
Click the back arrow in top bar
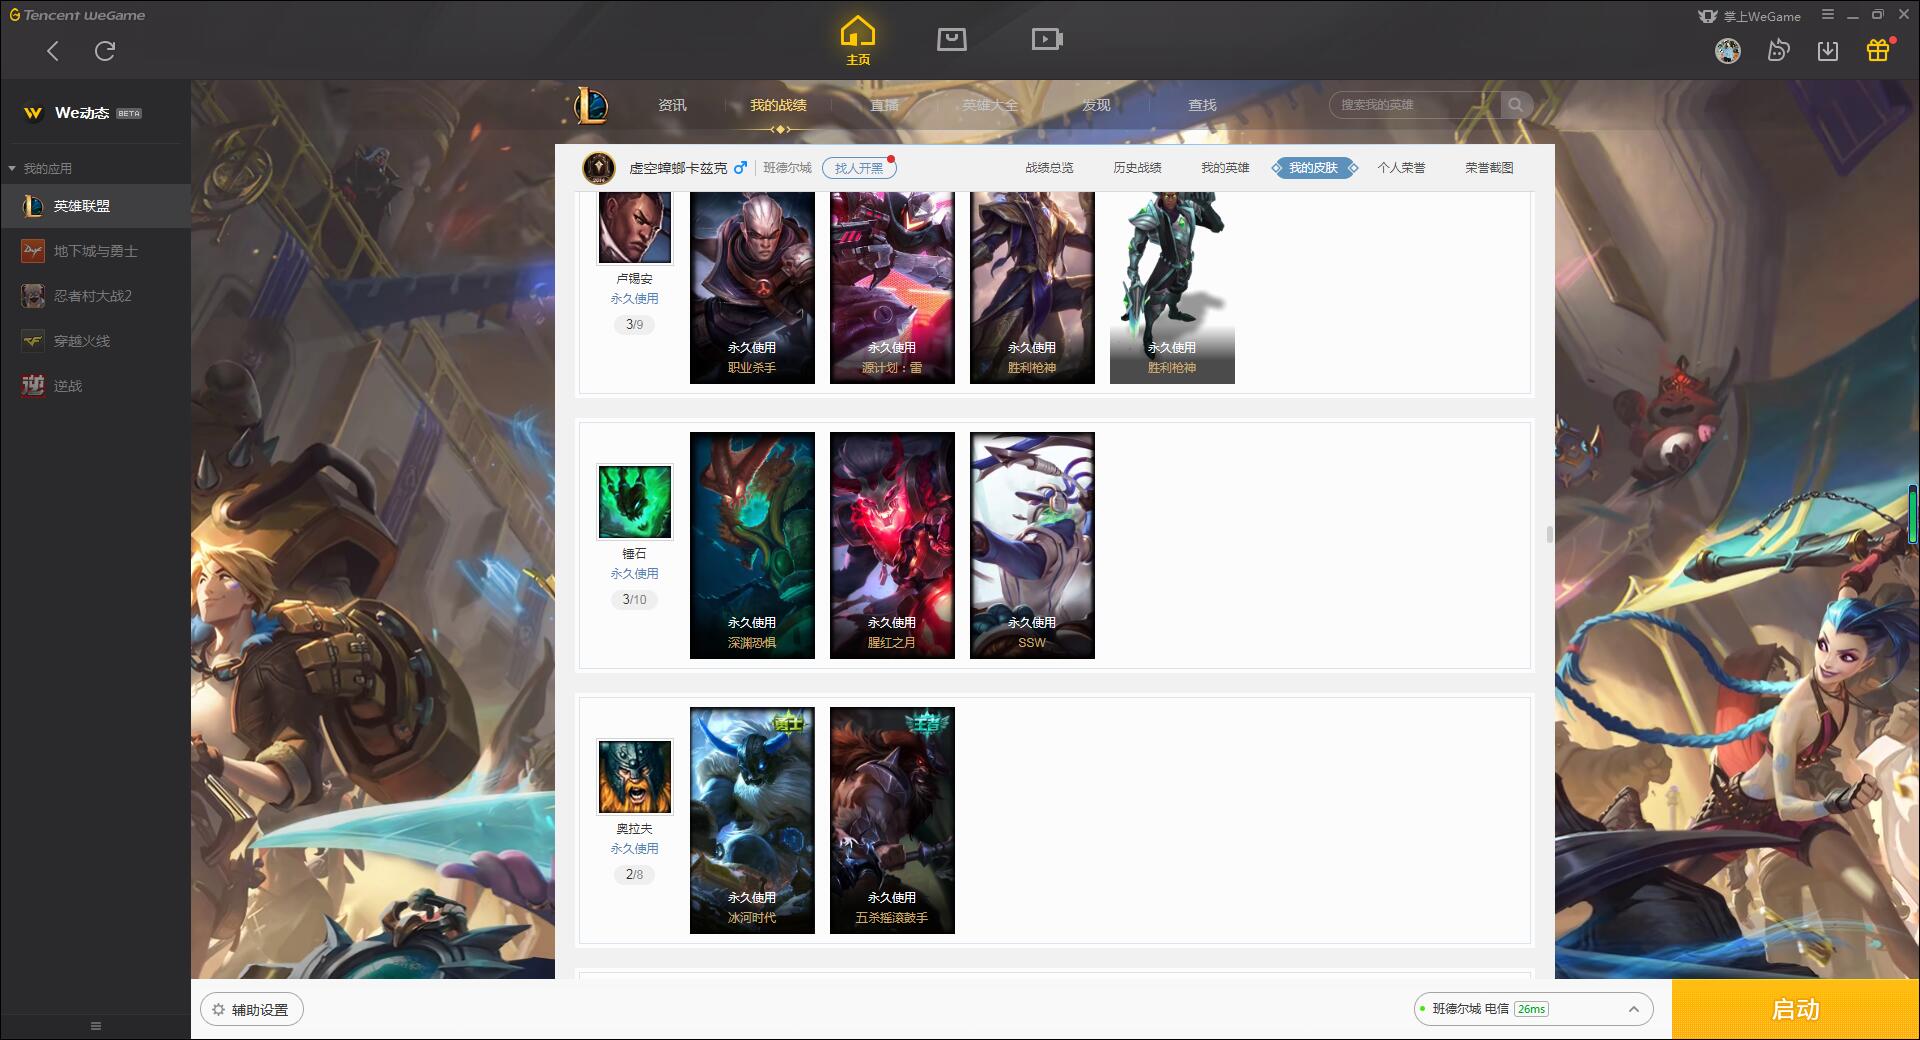click(x=53, y=51)
